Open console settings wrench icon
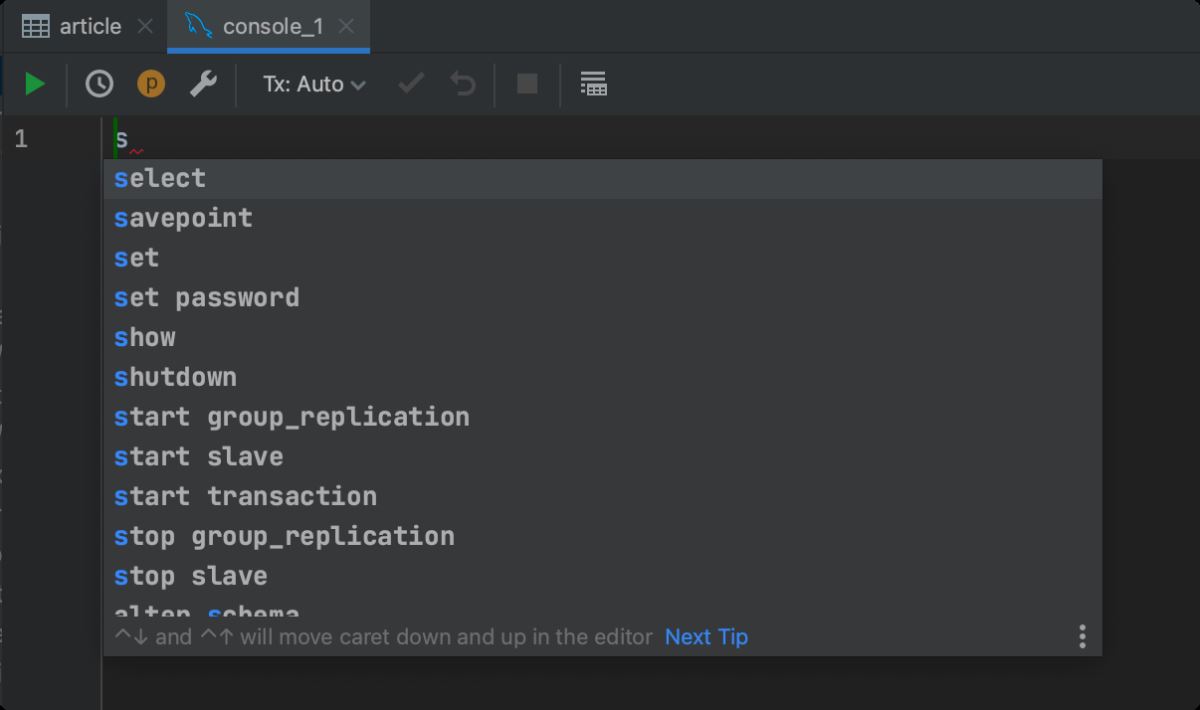Screen dimensions: 1200x710 (x=203, y=84)
